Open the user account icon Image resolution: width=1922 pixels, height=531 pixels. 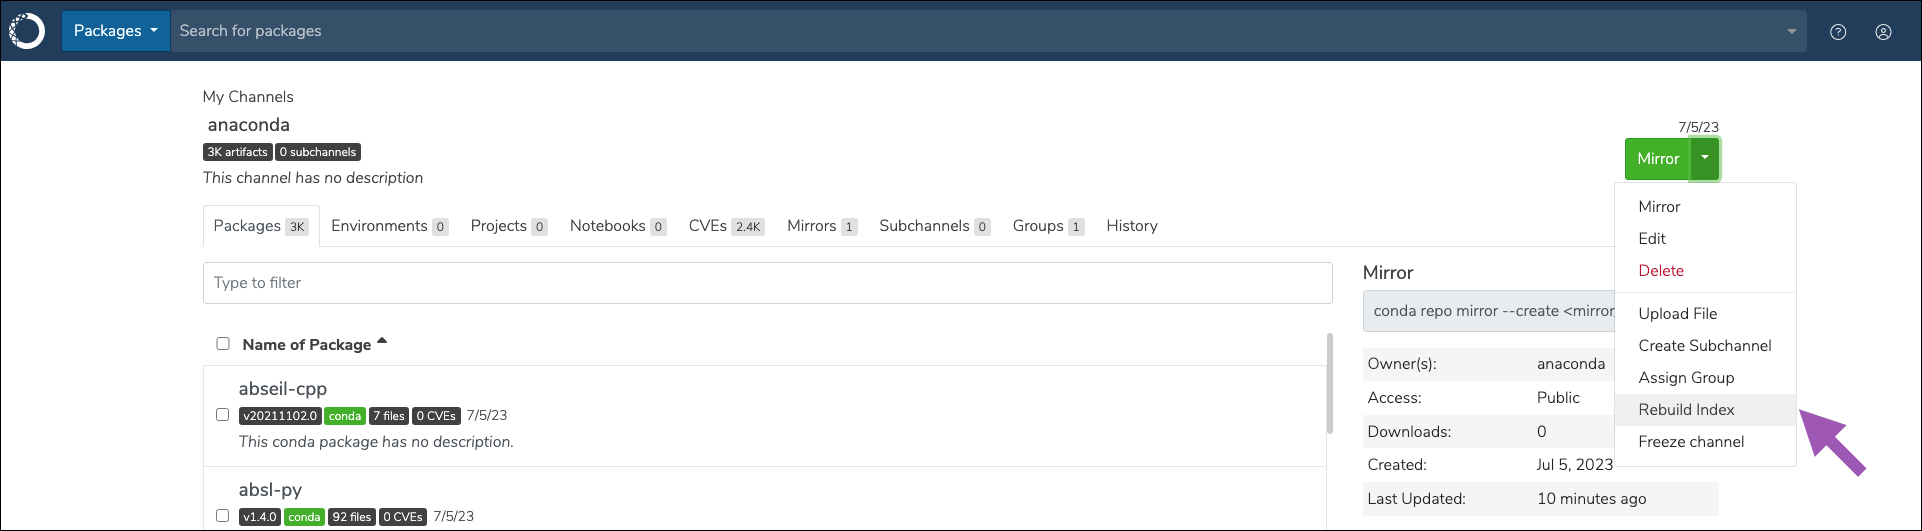click(1883, 32)
